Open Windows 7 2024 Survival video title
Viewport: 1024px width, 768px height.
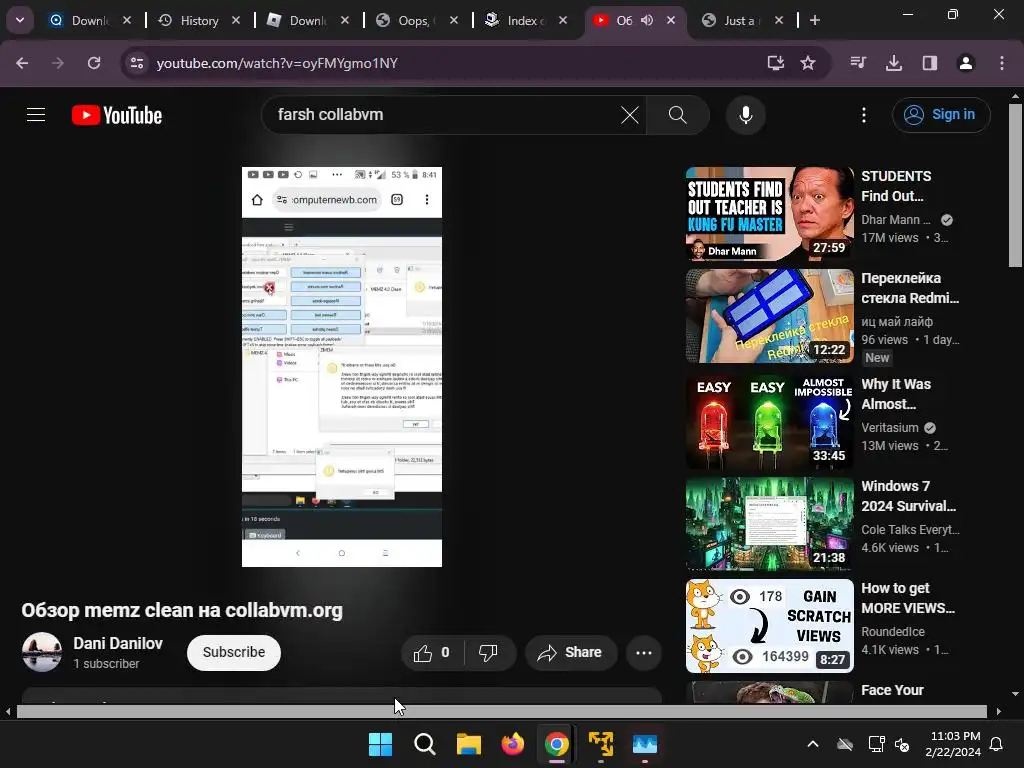coord(908,496)
